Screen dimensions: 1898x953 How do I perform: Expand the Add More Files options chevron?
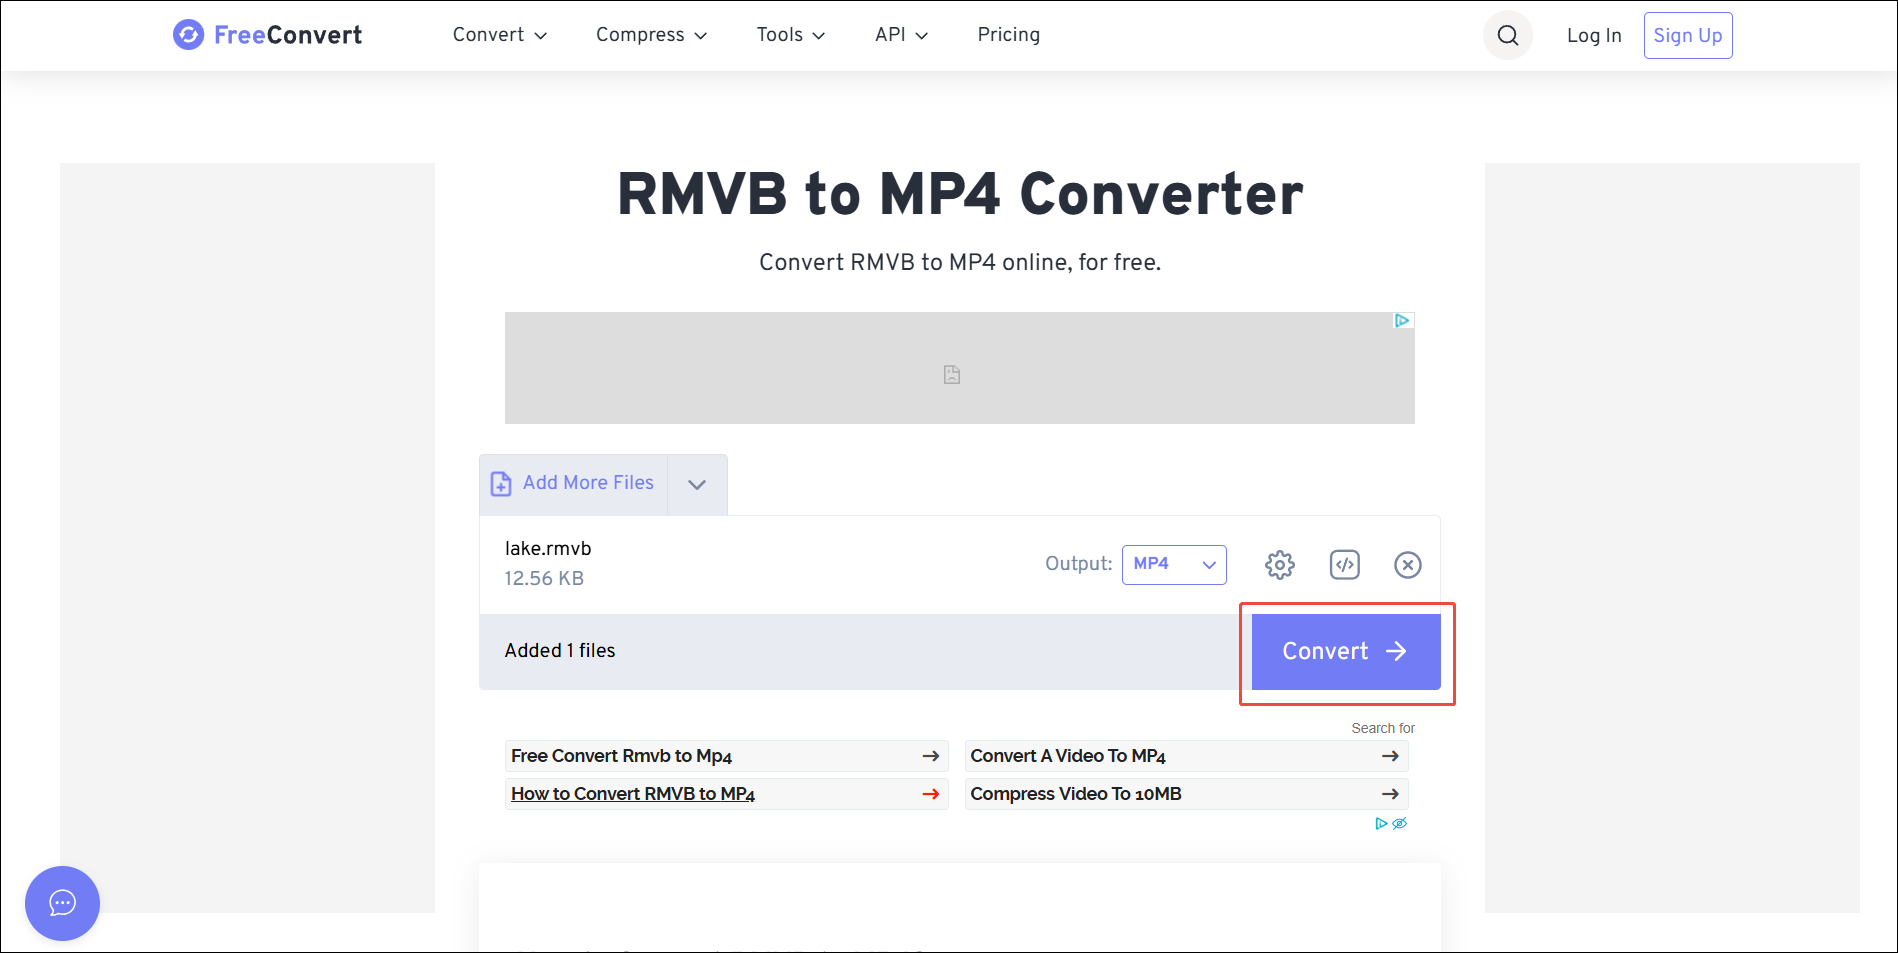point(696,484)
